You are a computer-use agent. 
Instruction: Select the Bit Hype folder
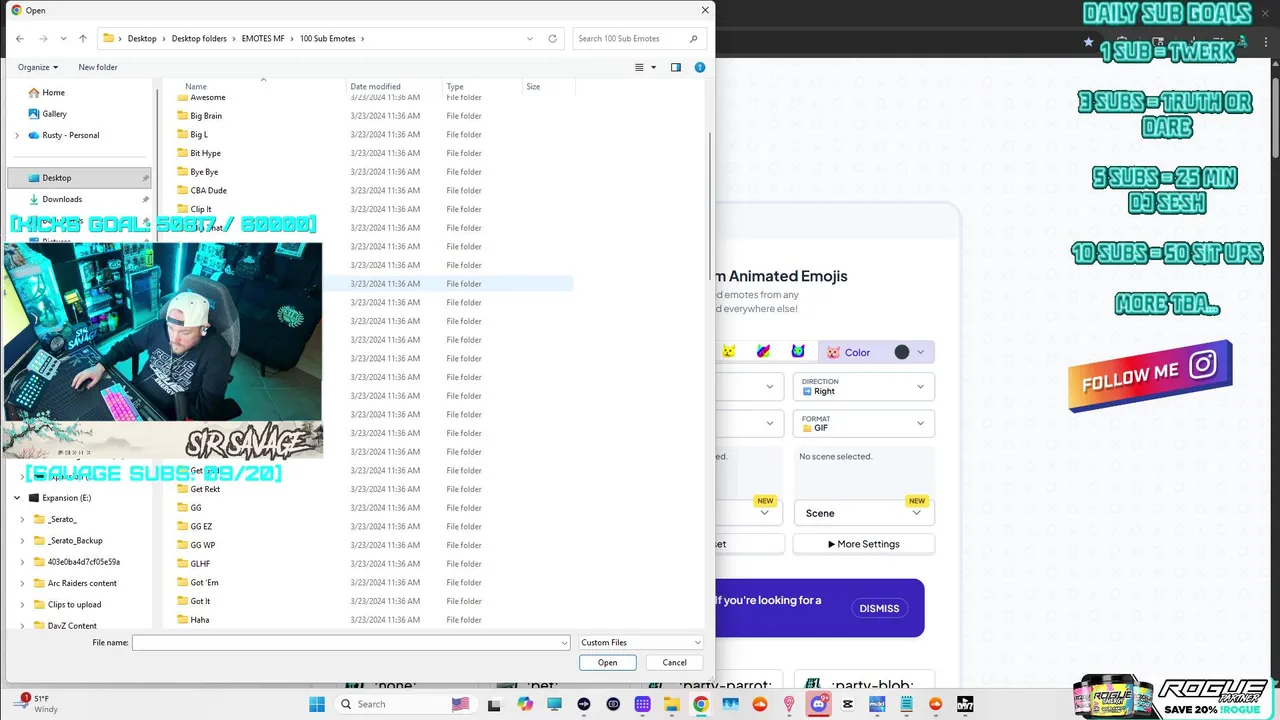pos(205,153)
